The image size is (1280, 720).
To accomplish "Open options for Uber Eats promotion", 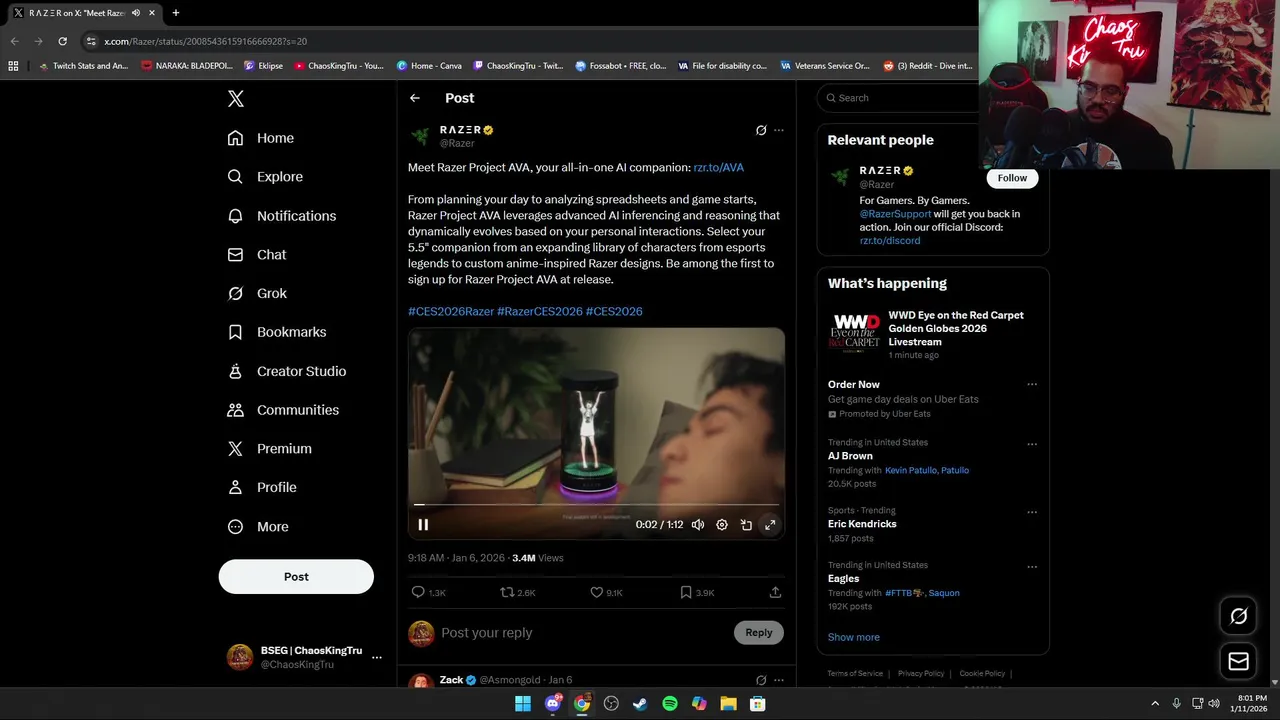I will [1032, 385].
